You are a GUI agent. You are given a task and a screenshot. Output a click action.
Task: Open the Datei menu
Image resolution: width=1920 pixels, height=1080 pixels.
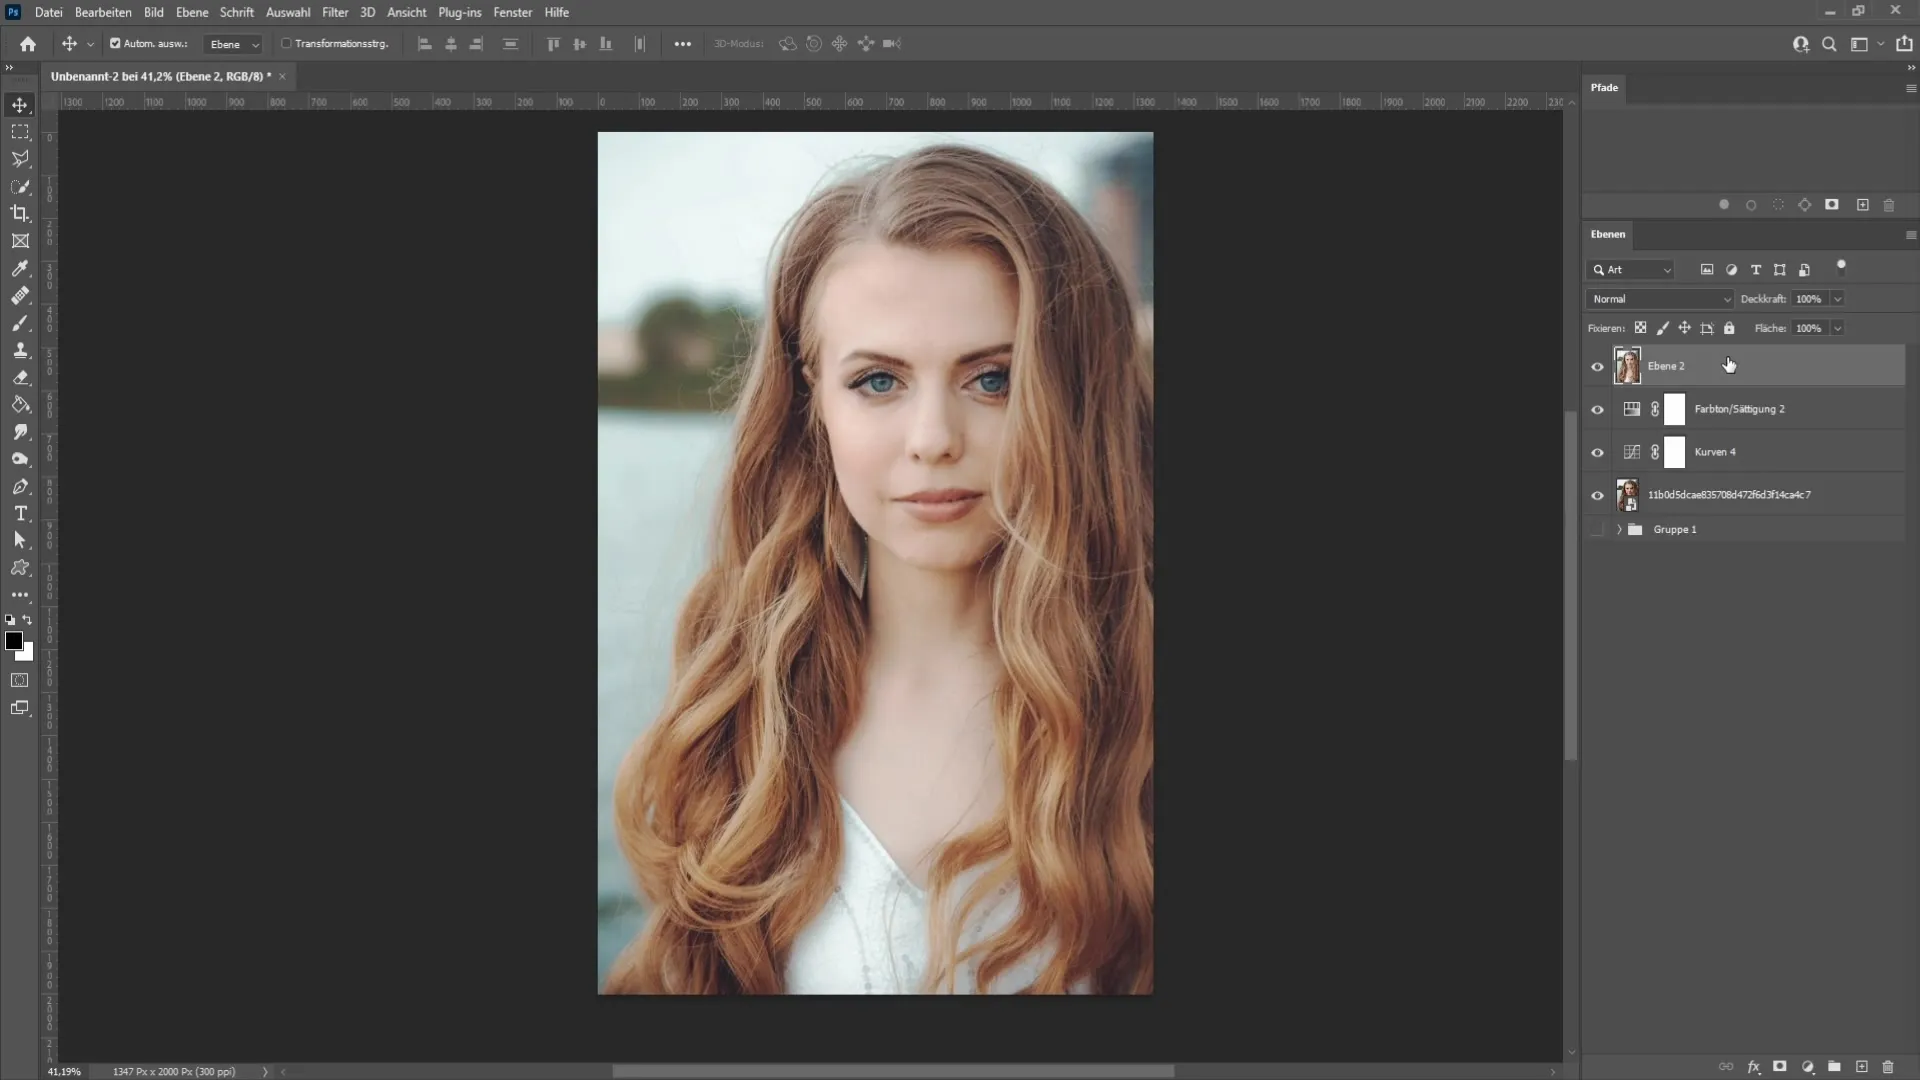48,12
